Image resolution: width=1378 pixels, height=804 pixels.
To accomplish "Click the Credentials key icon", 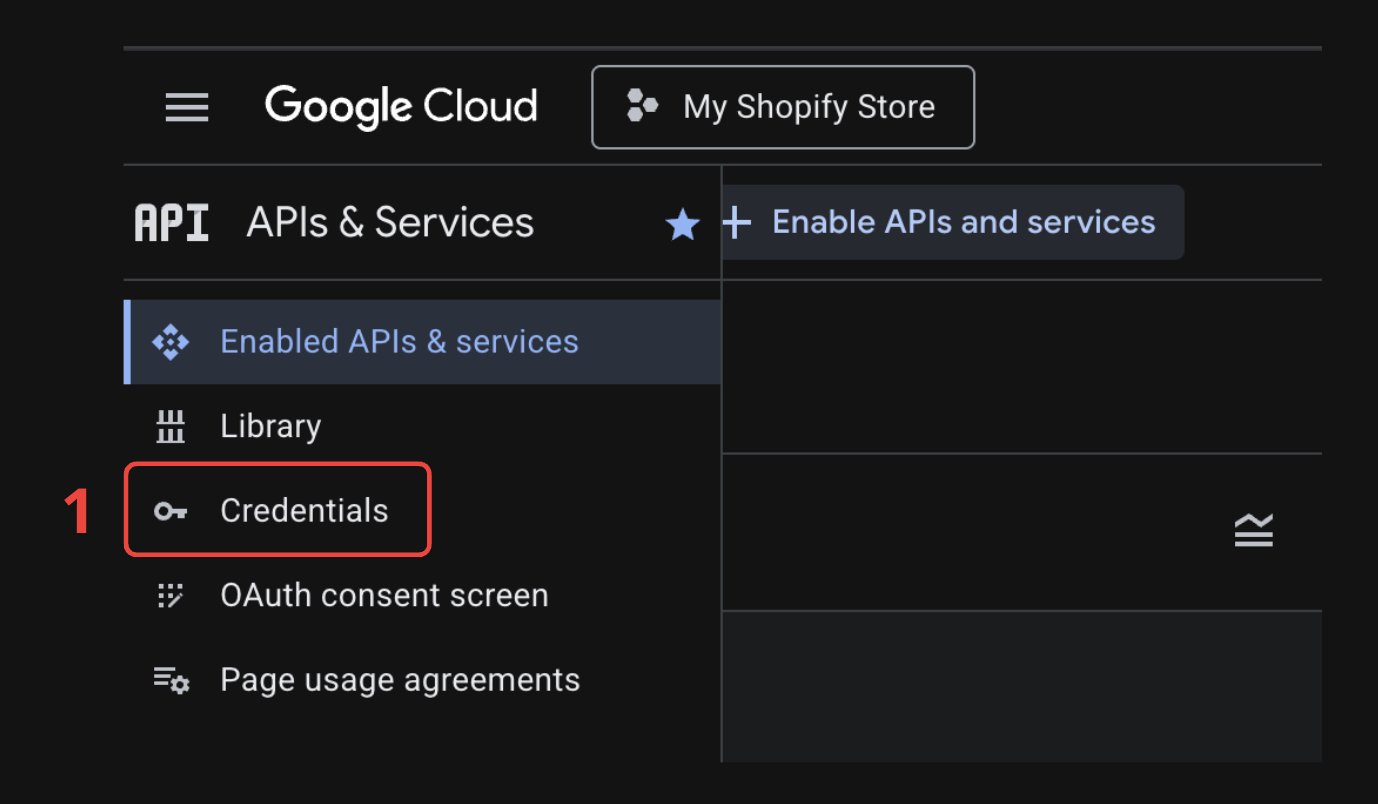I will (x=170, y=512).
